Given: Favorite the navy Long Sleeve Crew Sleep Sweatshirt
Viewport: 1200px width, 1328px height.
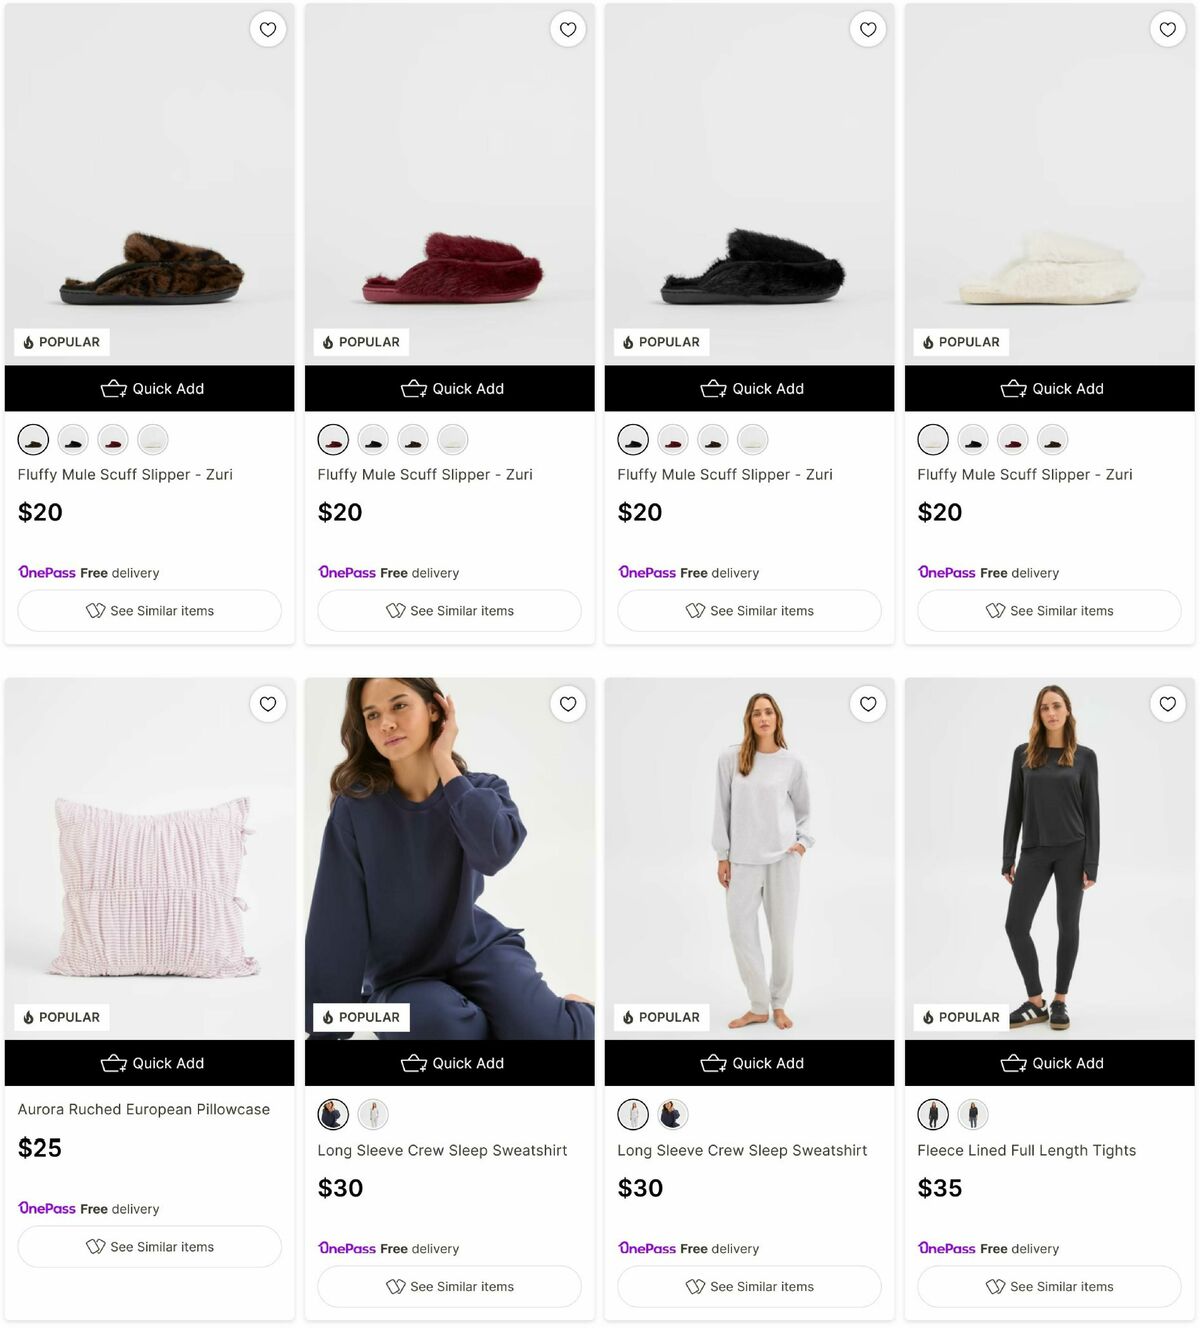Looking at the screenshot, I should (567, 704).
